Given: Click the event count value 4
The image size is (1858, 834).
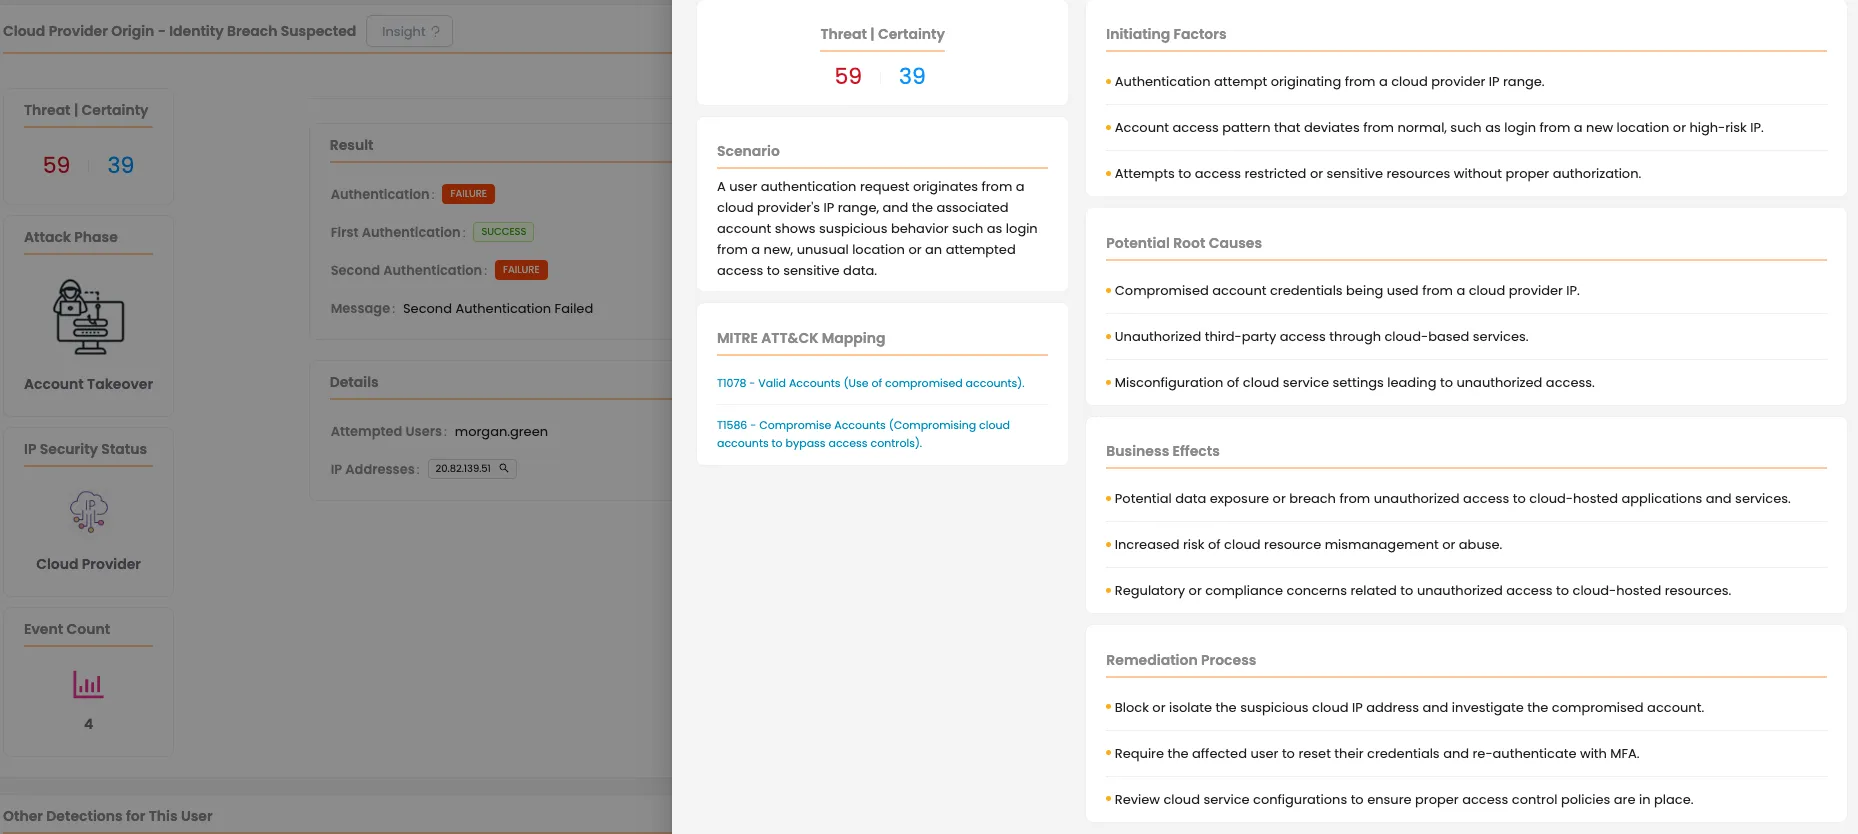Looking at the screenshot, I should [x=88, y=723].
